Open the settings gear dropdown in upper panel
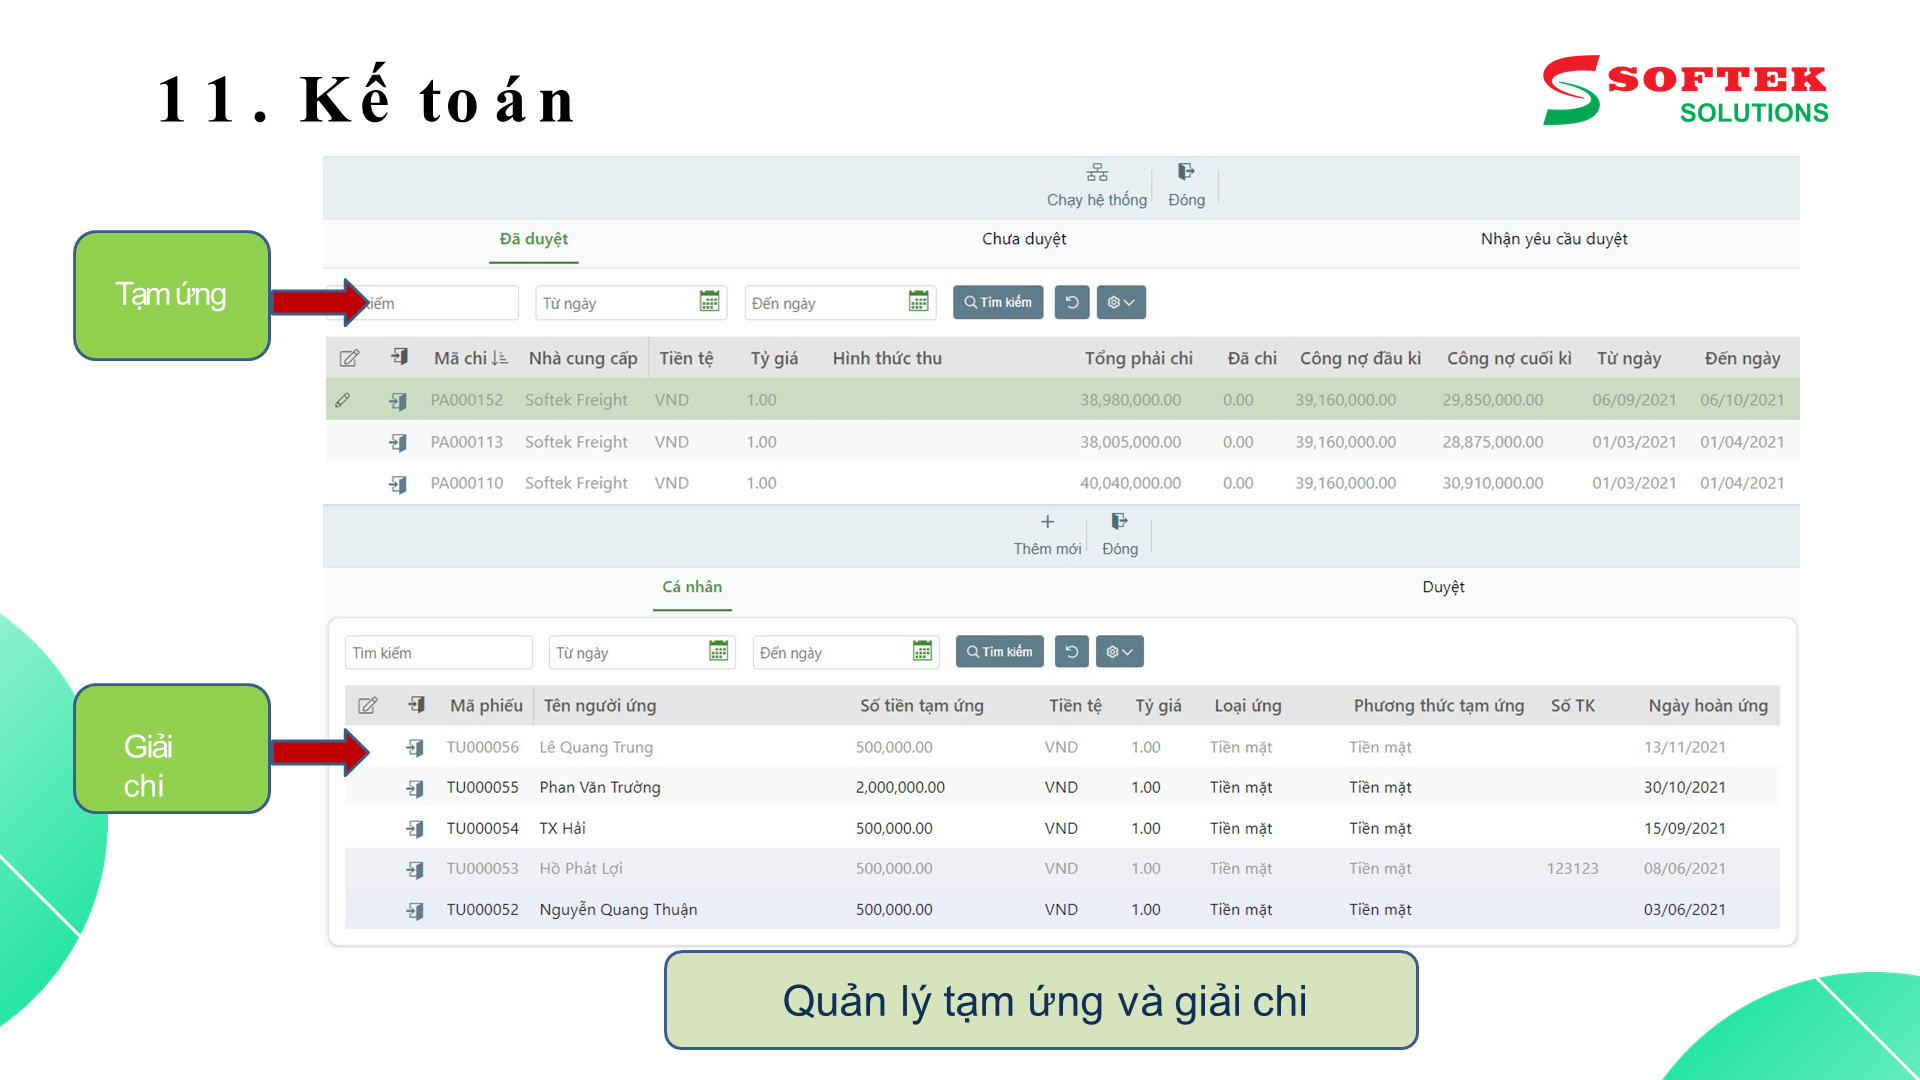This screenshot has height=1080, width=1920. point(1121,302)
